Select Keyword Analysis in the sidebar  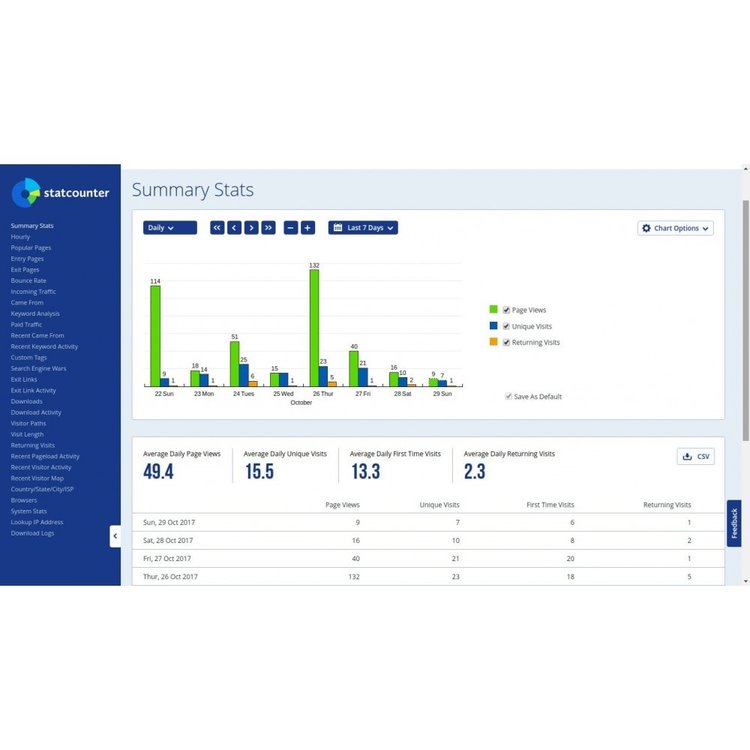tap(35, 314)
